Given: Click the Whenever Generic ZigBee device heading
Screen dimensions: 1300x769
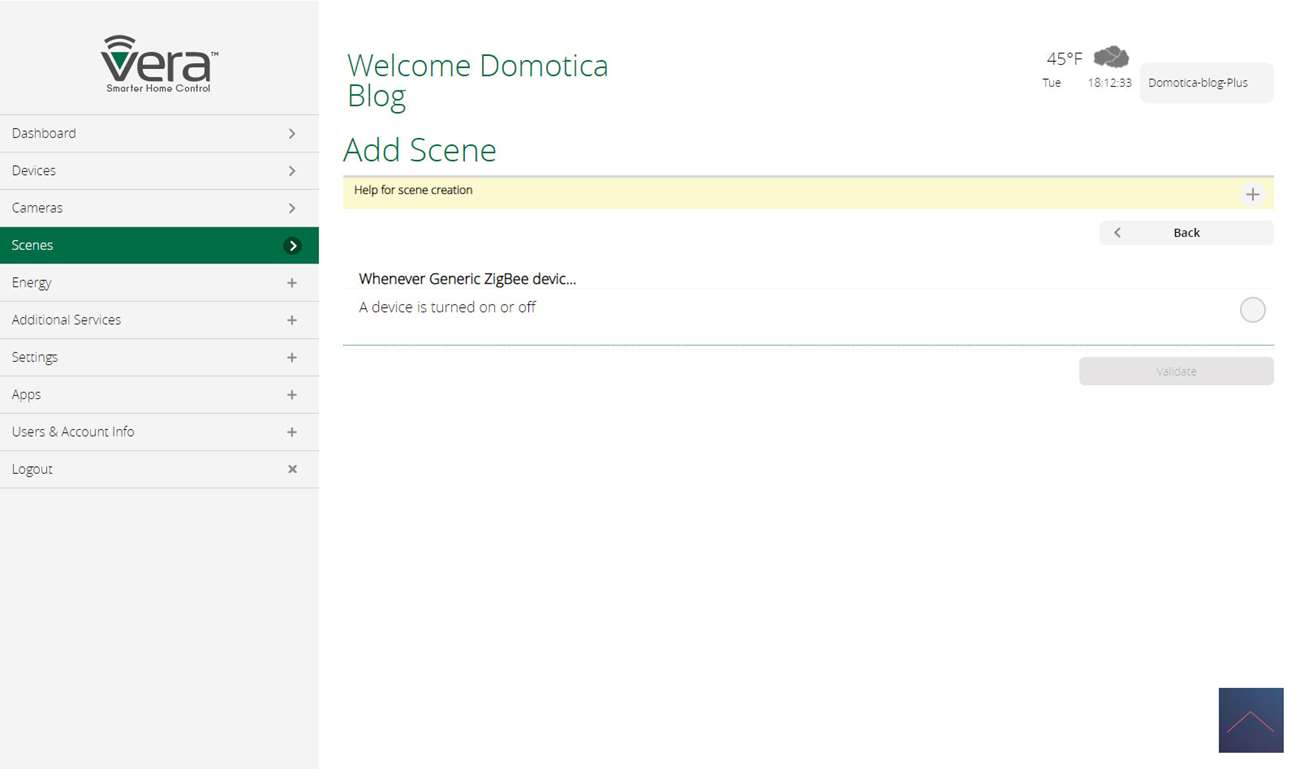Looking at the screenshot, I should 467,279.
